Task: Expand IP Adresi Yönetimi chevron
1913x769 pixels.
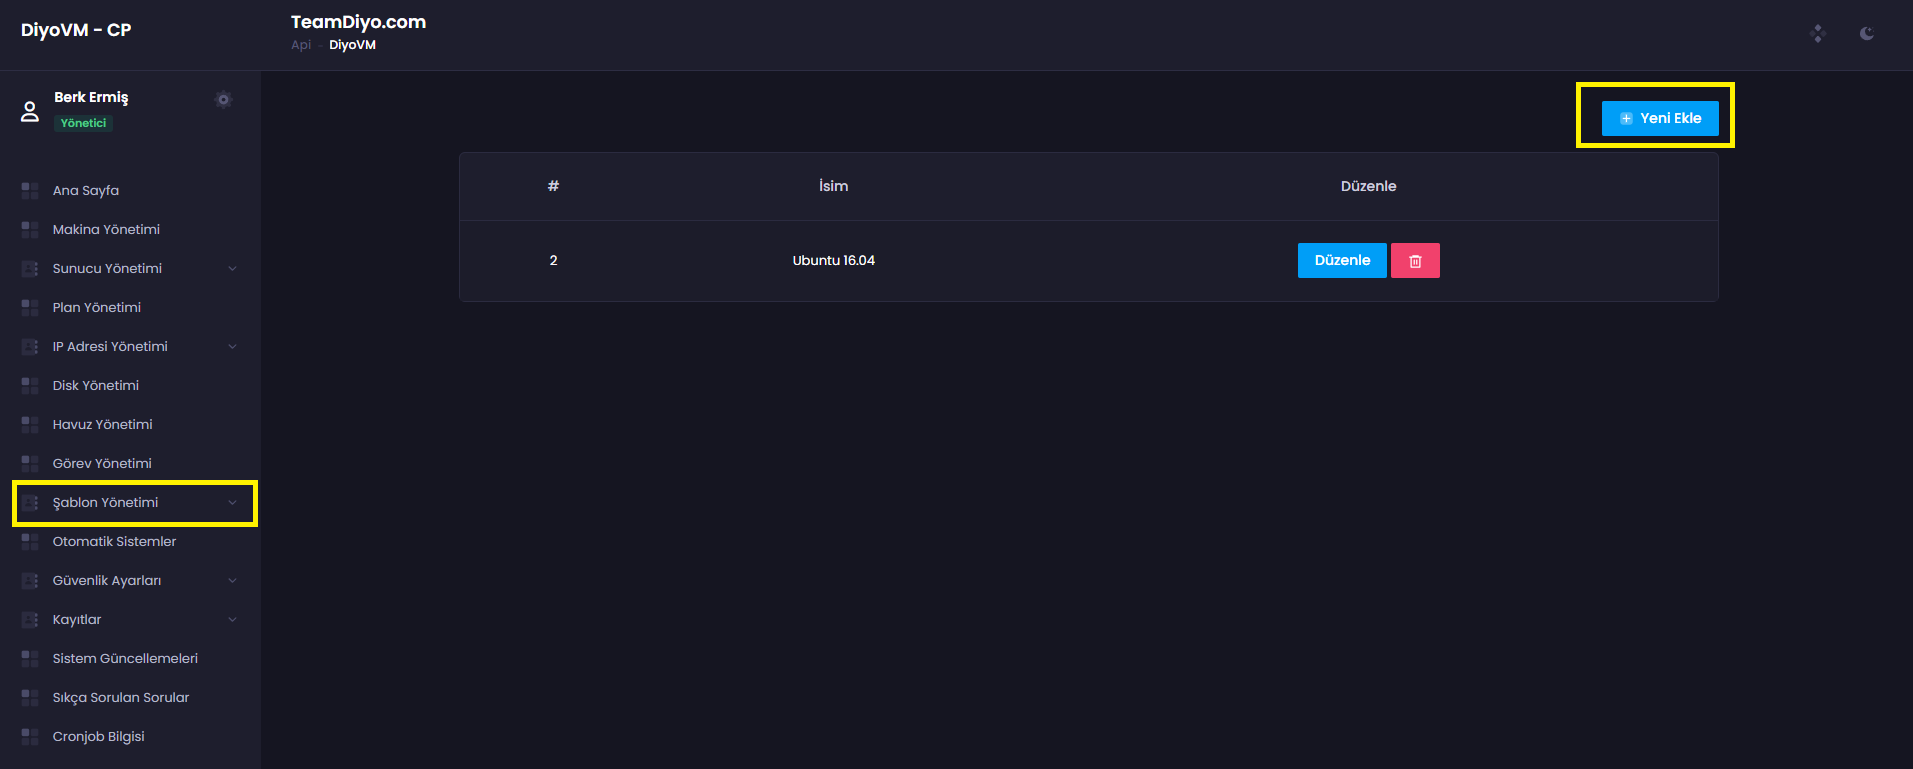Action: point(232,346)
